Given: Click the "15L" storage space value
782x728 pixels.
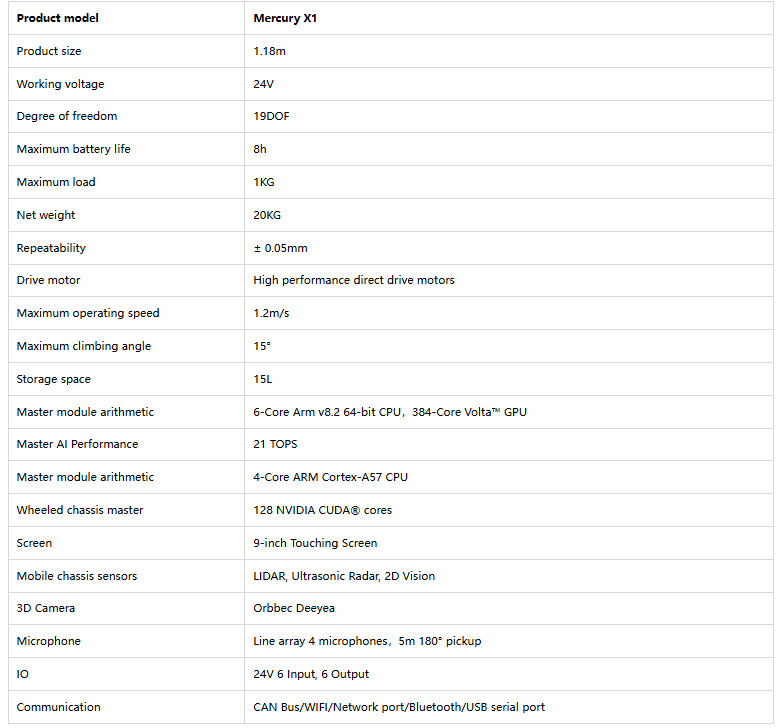Looking at the screenshot, I should point(263,379).
